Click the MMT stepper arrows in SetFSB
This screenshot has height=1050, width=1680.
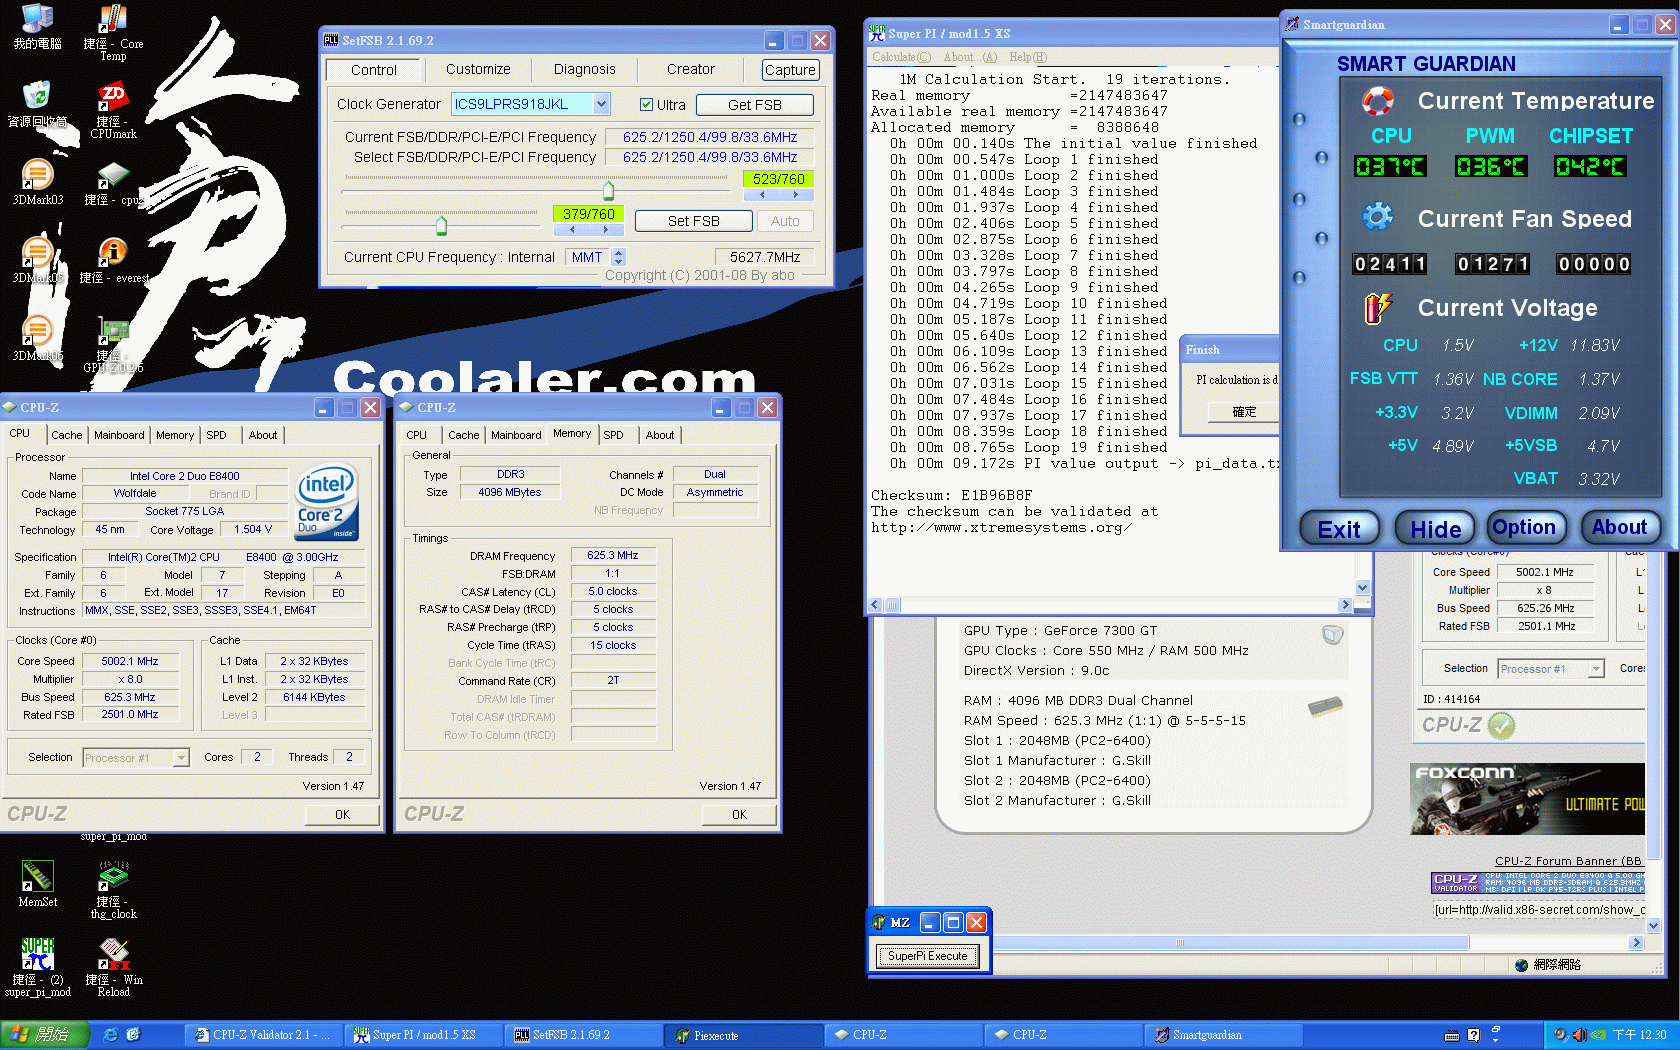pos(618,257)
